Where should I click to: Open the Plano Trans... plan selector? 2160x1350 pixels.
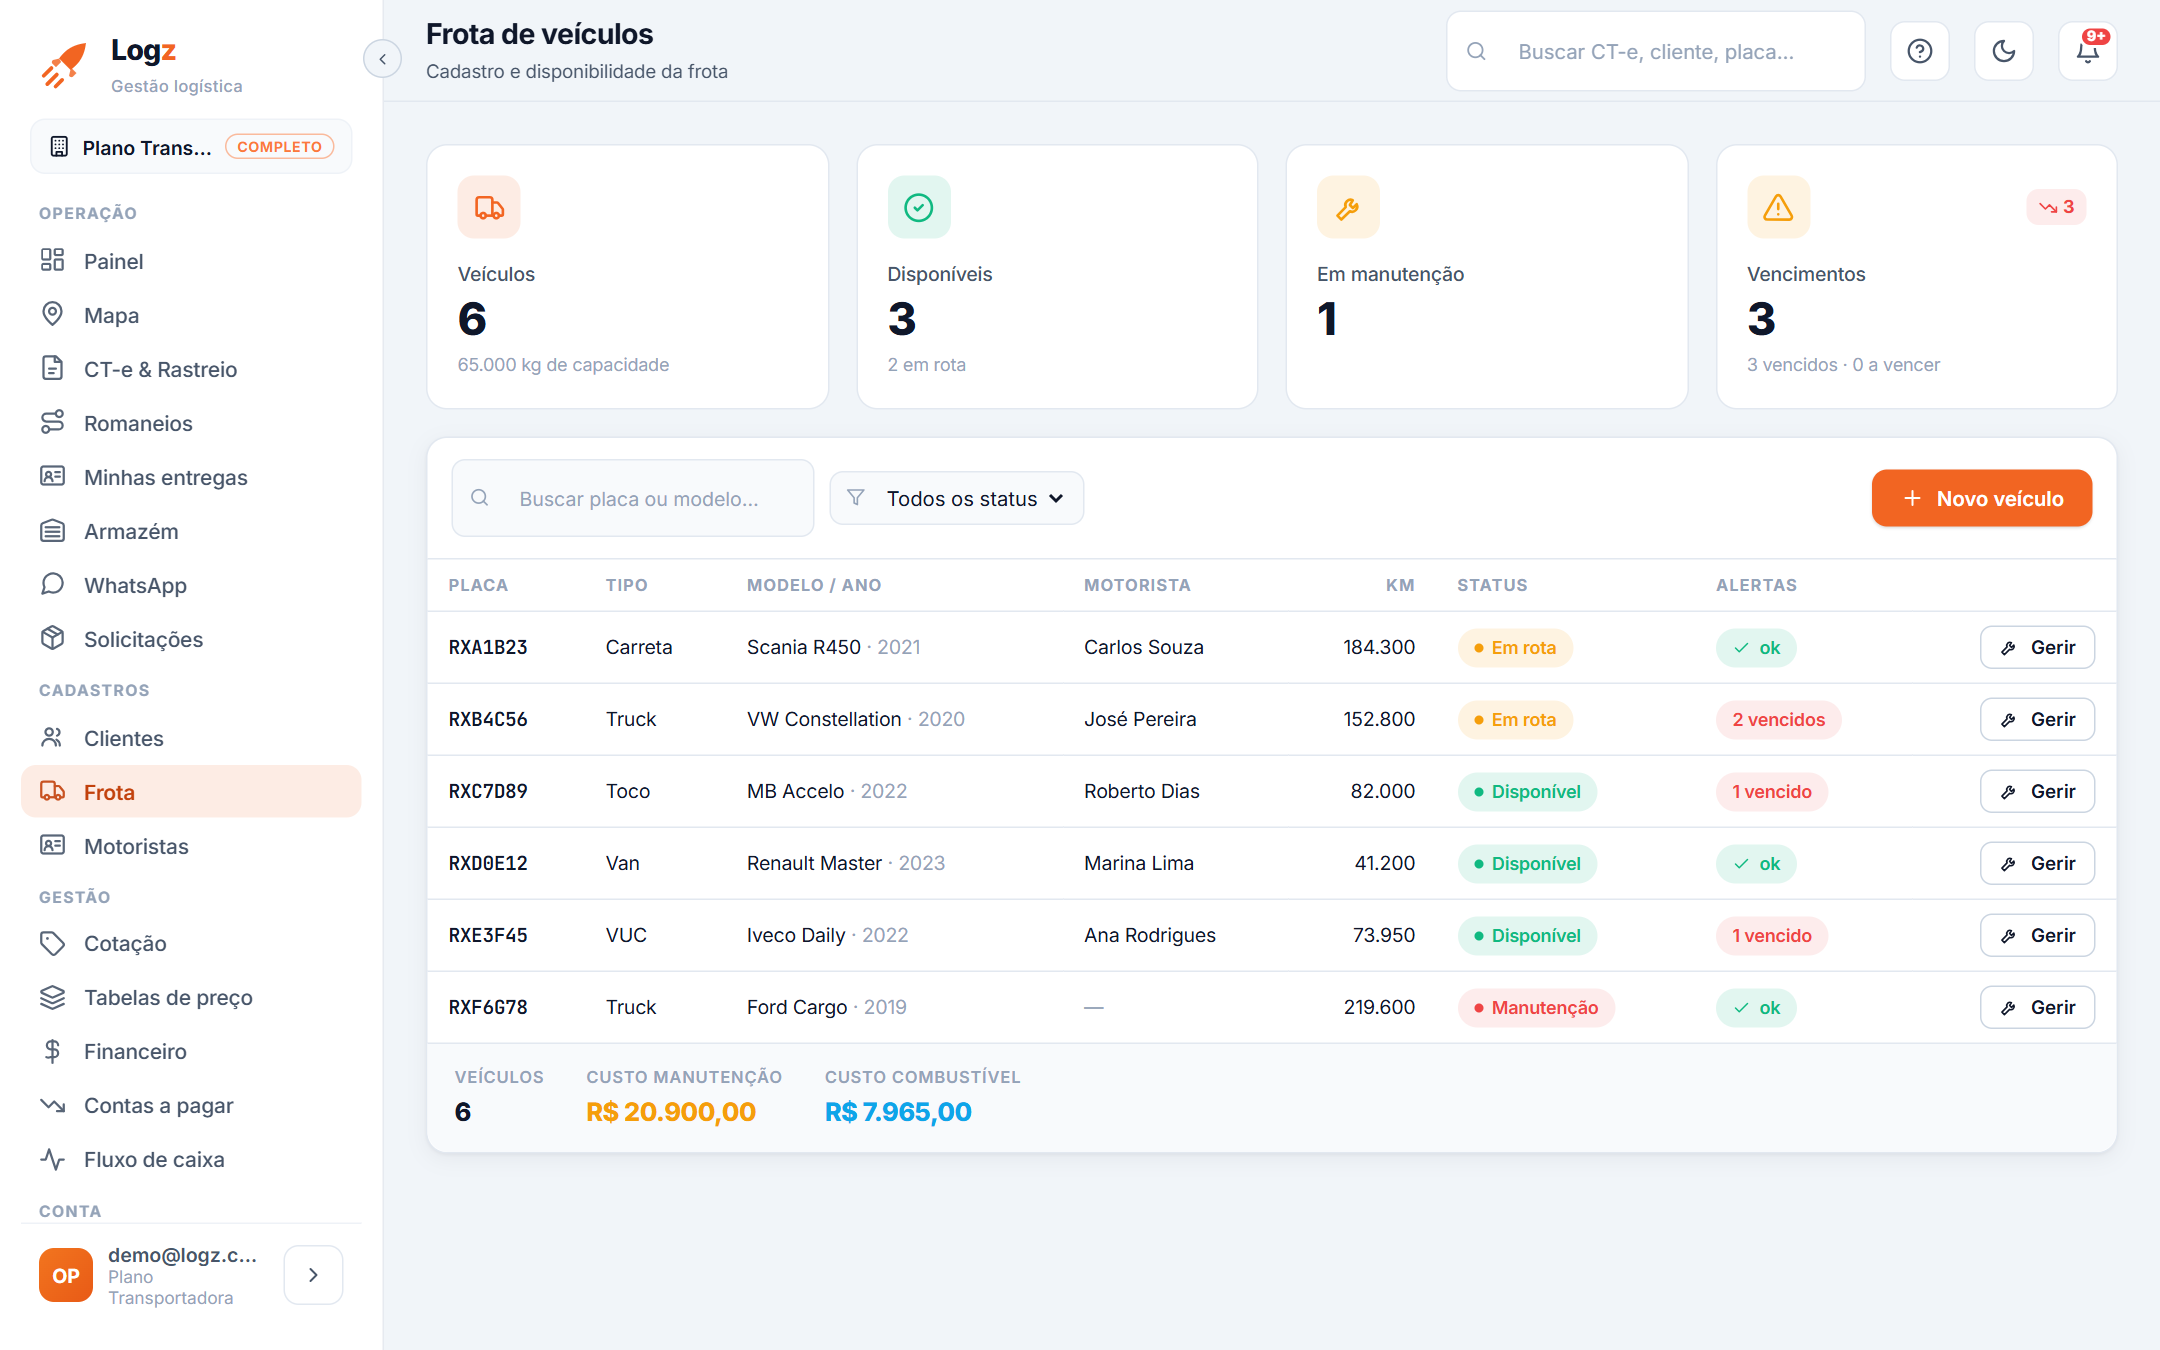click(191, 147)
